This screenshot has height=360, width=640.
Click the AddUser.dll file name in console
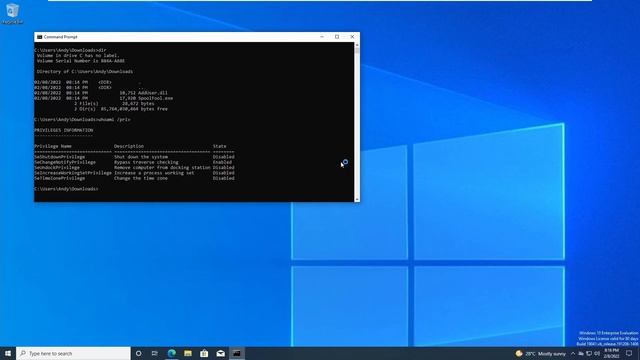pos(154,93)
